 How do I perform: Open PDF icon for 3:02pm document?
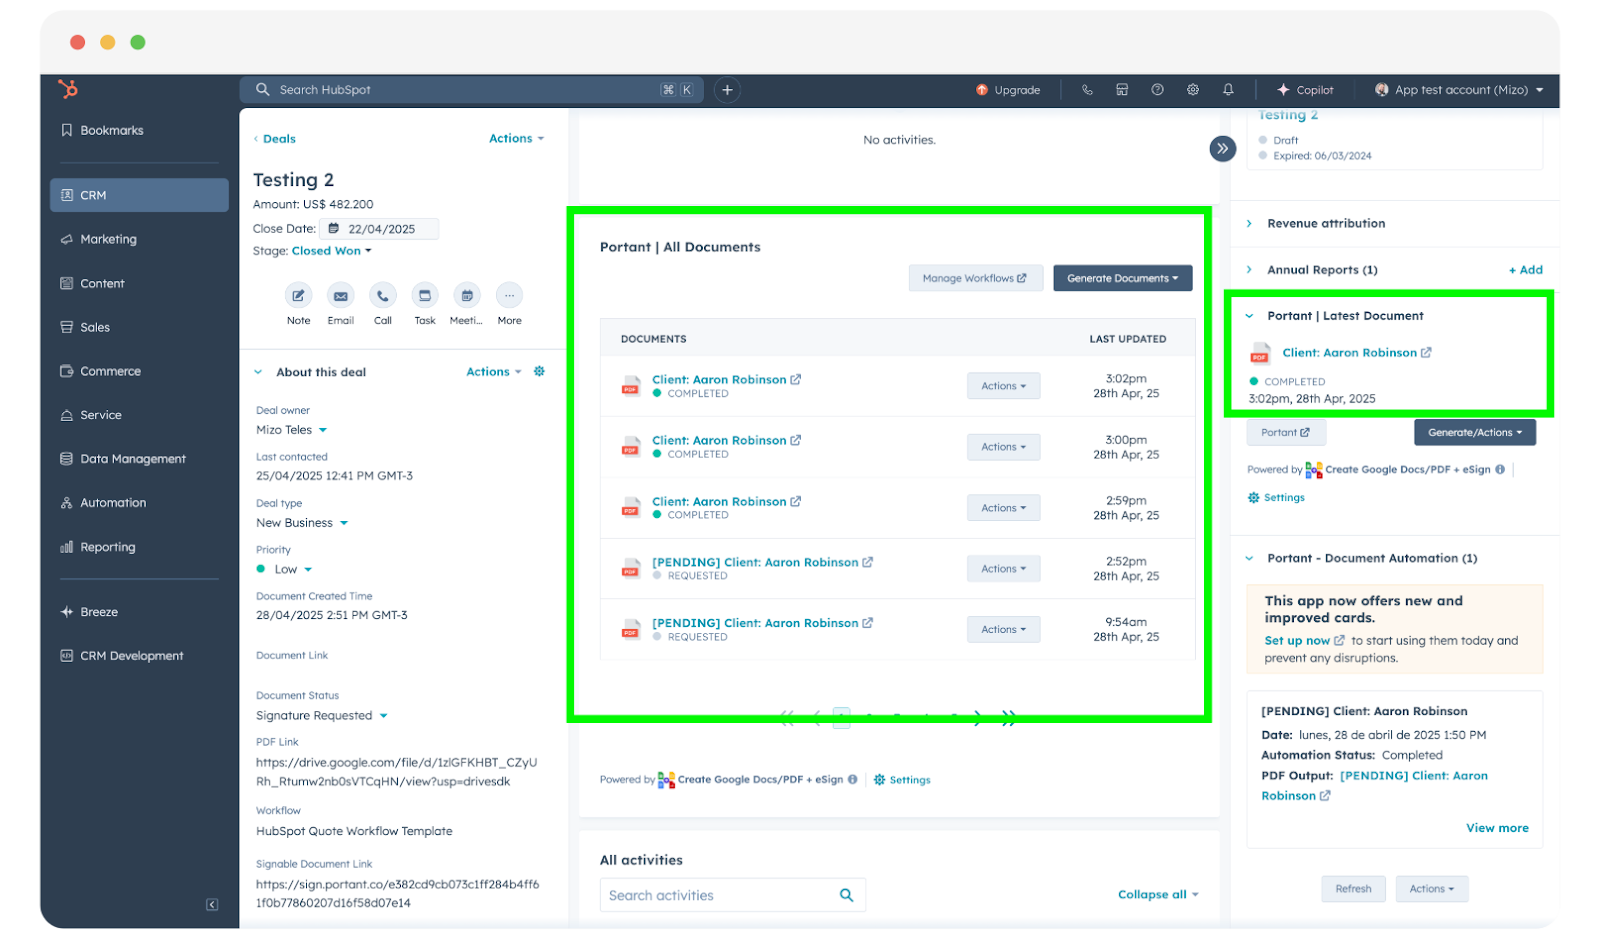coord(630,386)
